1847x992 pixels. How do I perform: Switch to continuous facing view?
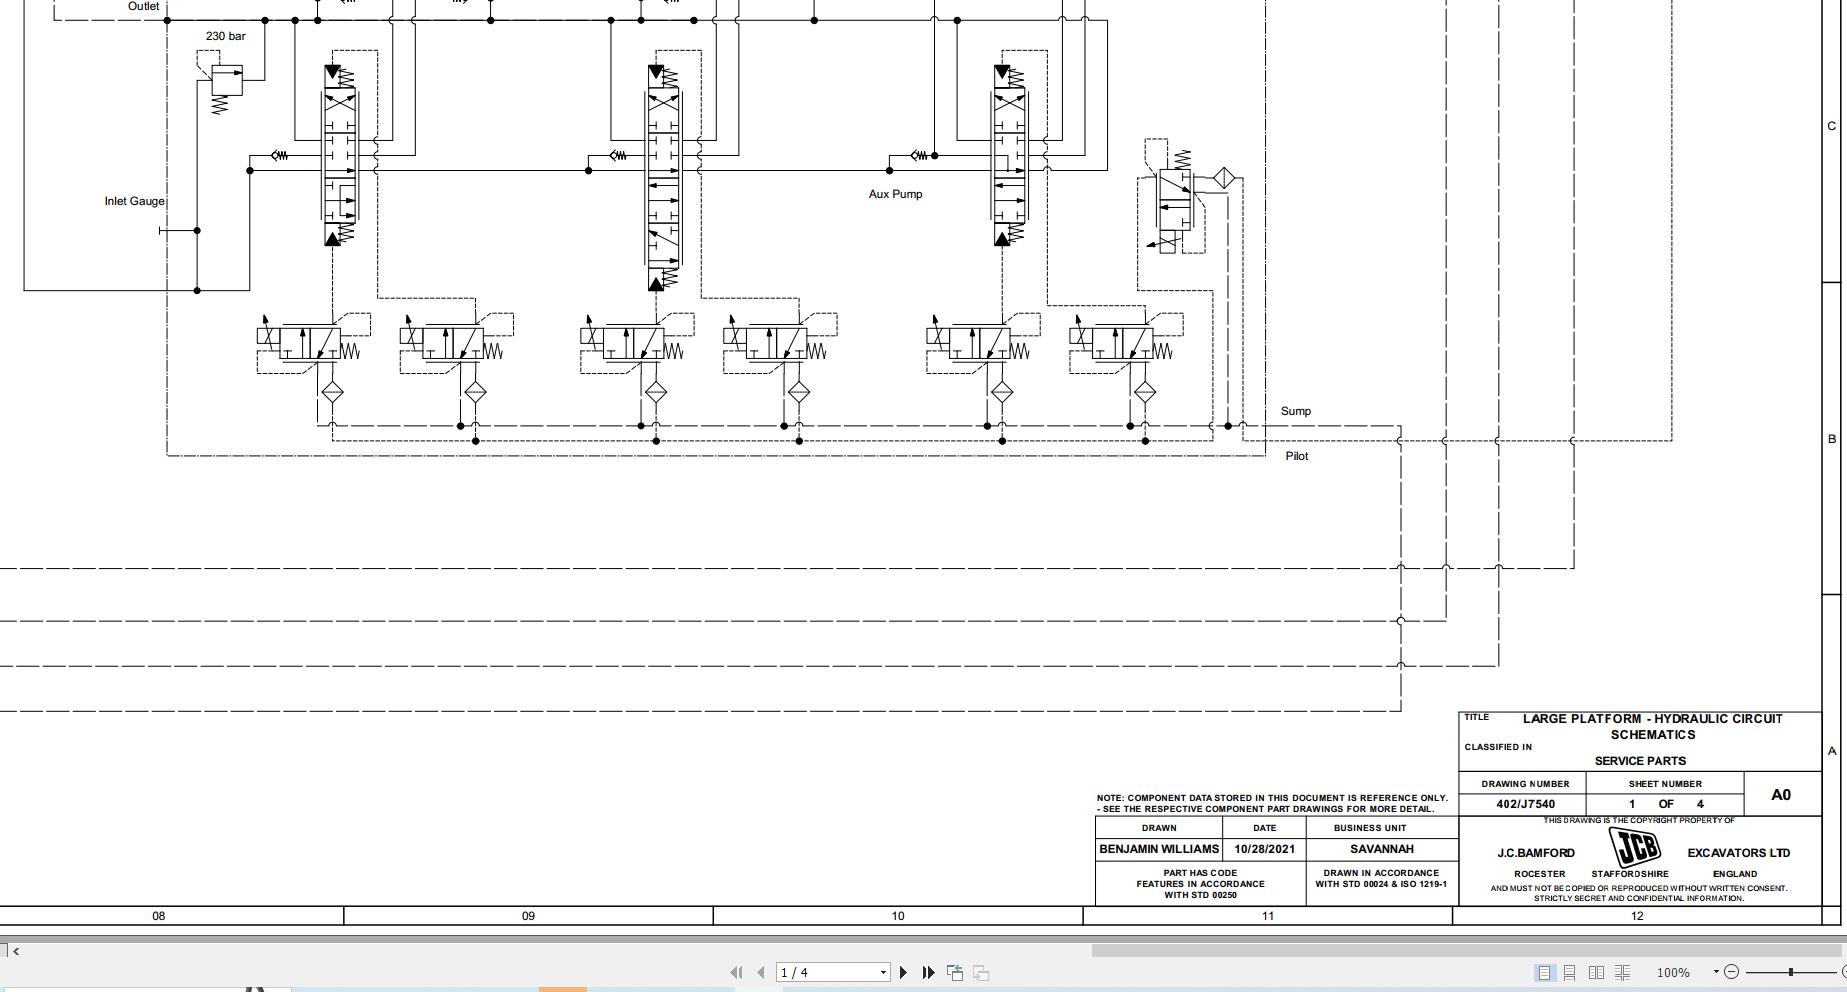pyautogui.click(x=1623, y=972)
